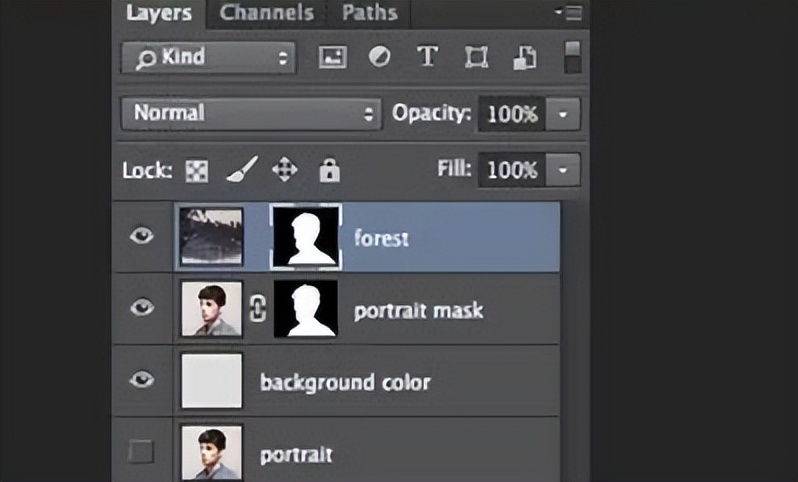Select the forest layer mask thumbnail
Screen dimensions: 798x482
[x=306, y=237]
